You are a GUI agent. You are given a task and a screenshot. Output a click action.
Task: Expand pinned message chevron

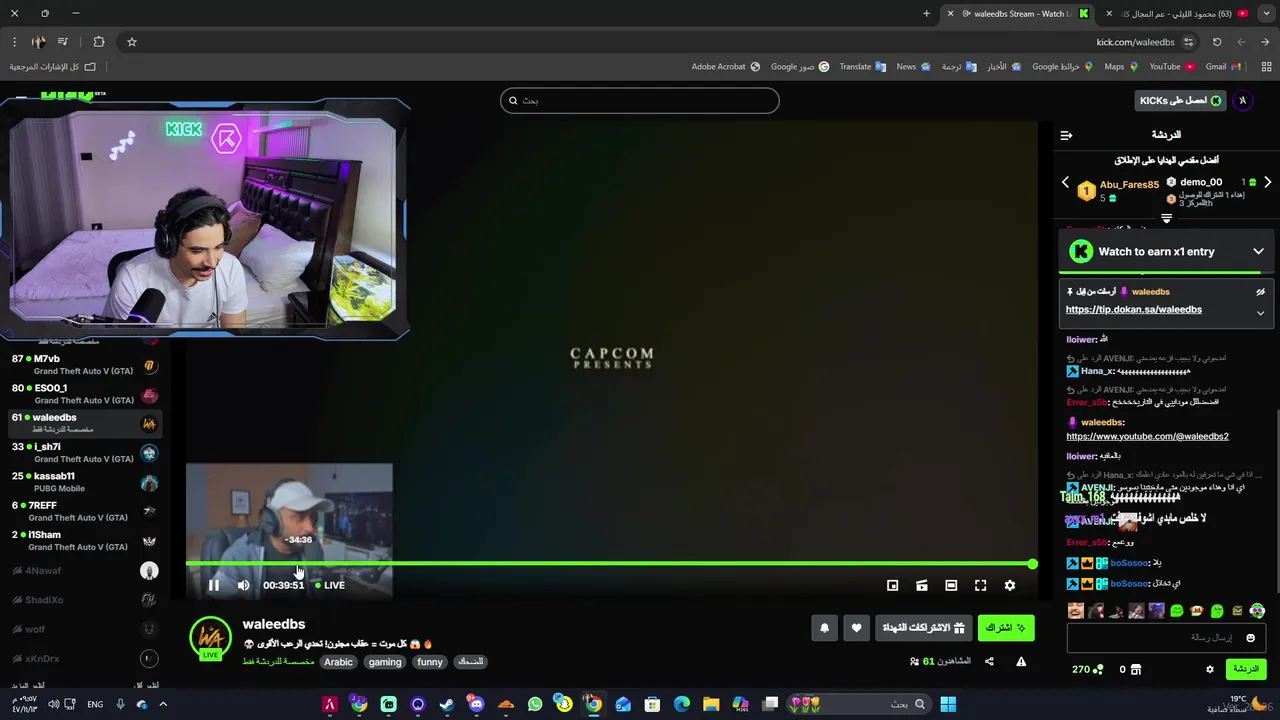point(1260,313)
